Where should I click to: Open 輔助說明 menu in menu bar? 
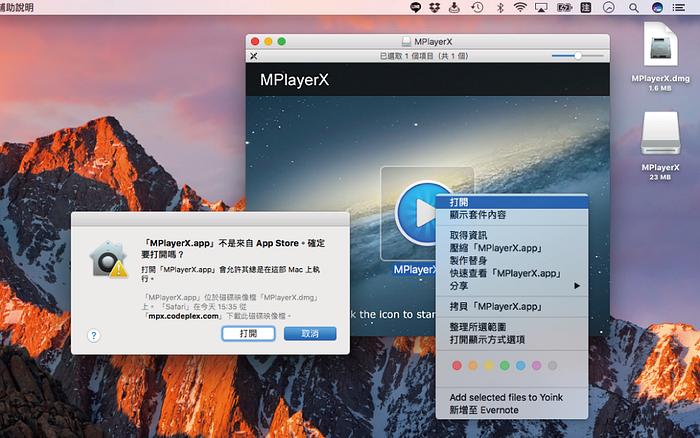(x=17, y=7)
